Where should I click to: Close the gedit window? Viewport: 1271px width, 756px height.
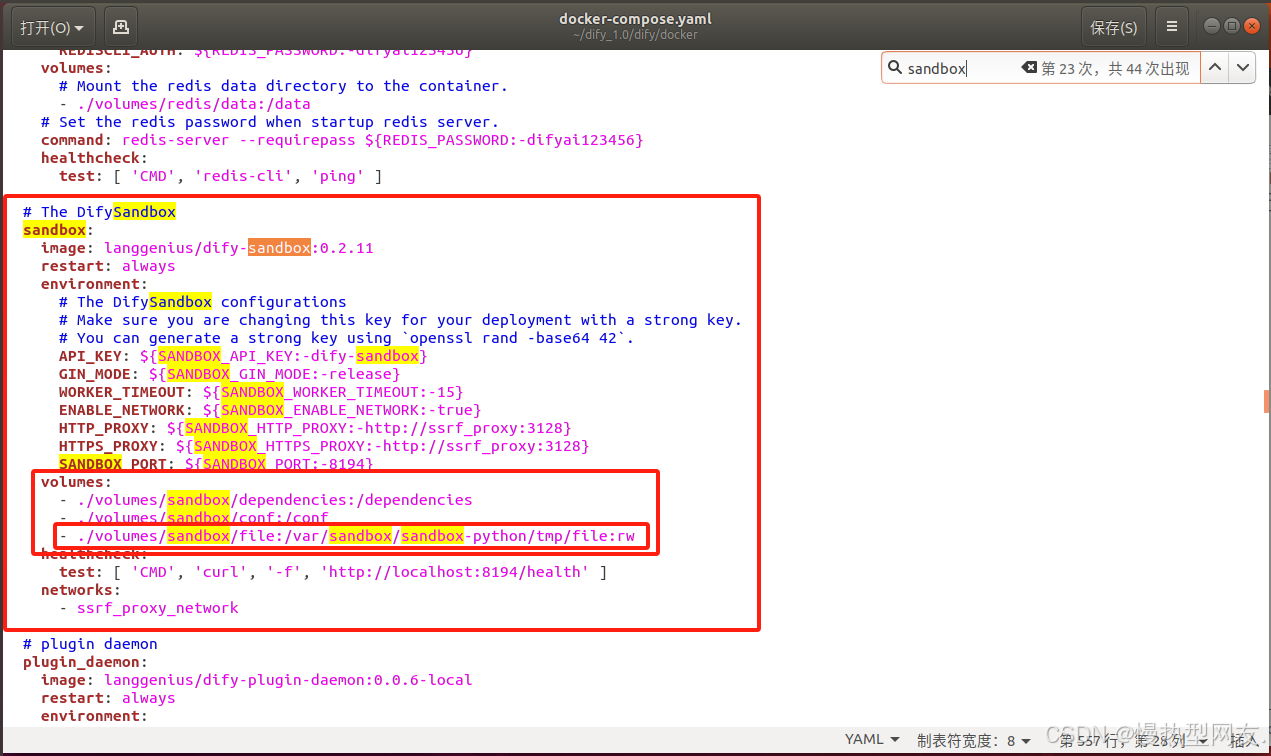[x=1252, y=26]
